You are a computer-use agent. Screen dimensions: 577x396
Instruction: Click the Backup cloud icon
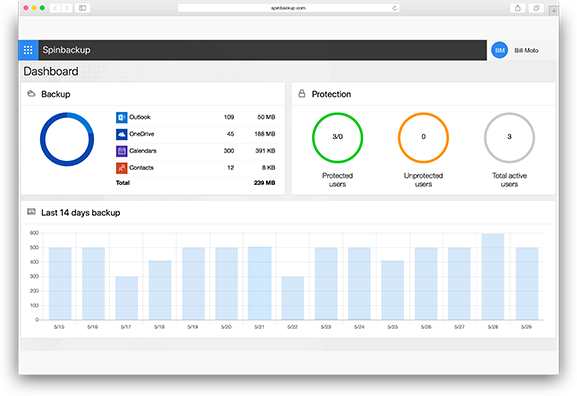point(31,94)
